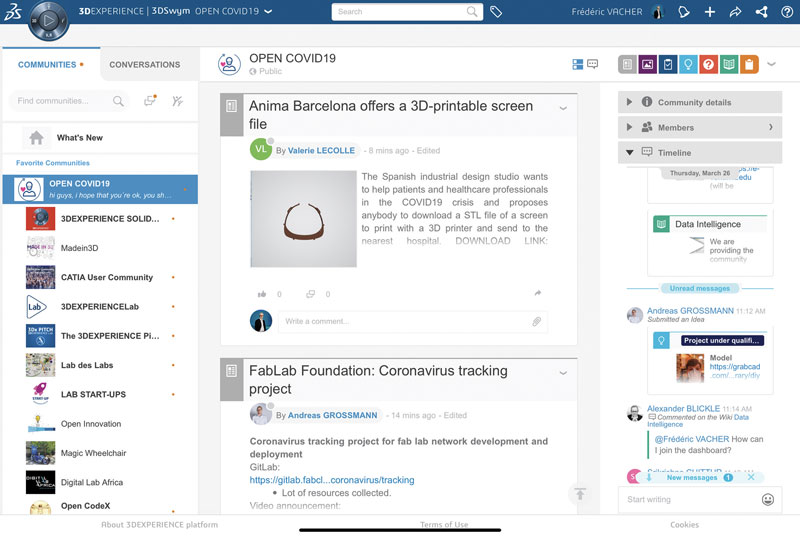800x536 pixels.
Task: Open the chat view icon next to layout
Action: (x=592, y=64)
